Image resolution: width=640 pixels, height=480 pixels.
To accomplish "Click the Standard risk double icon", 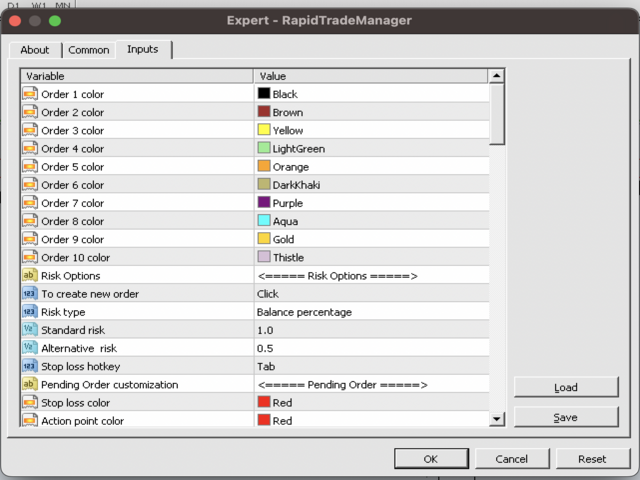I will tap(30, 330).
